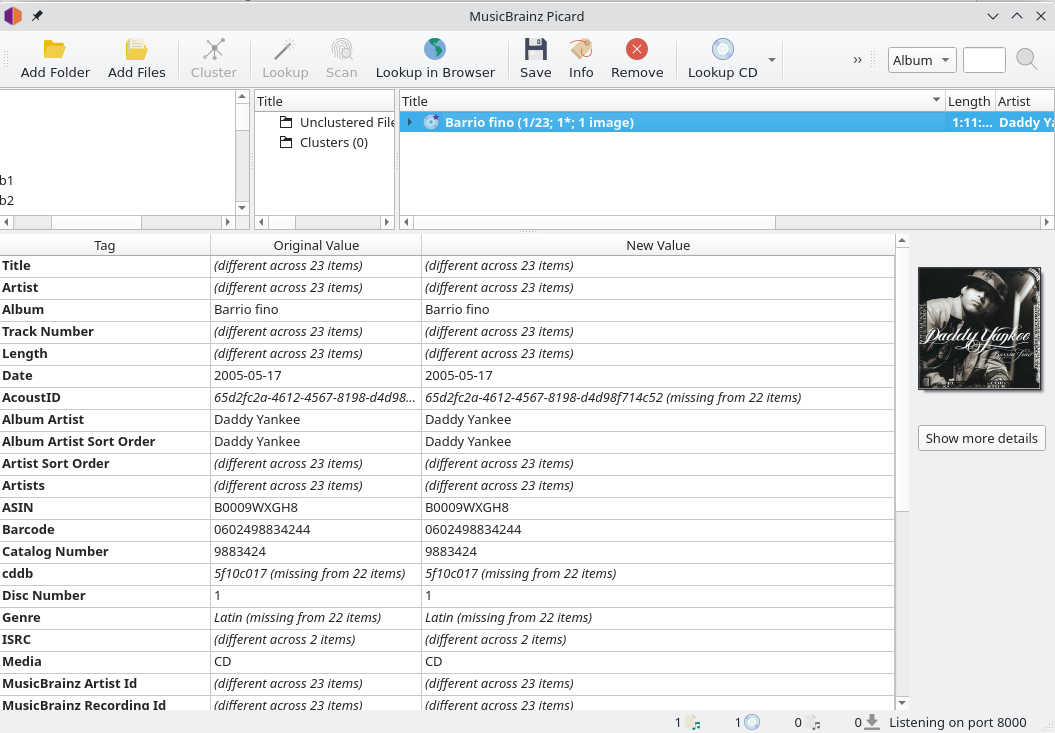Toggle the pin window icon in titlebar
Screen dimensions: 1055x733
coord(38,16)
